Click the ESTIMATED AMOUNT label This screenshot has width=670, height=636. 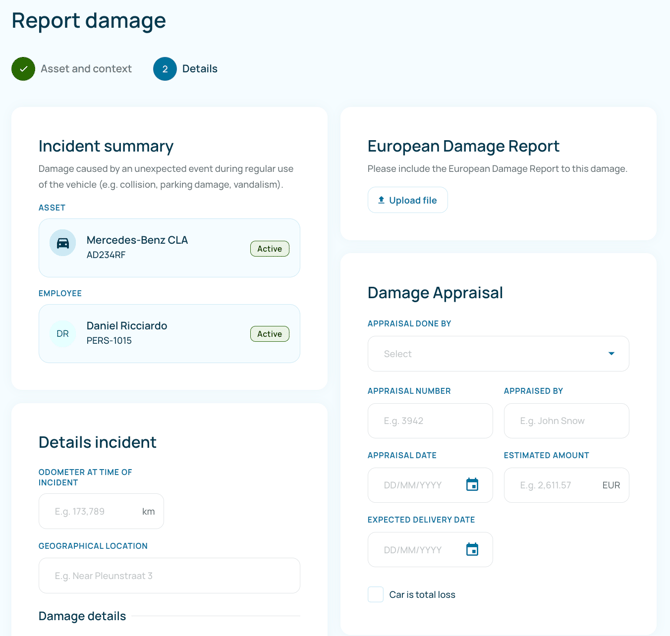546,455
